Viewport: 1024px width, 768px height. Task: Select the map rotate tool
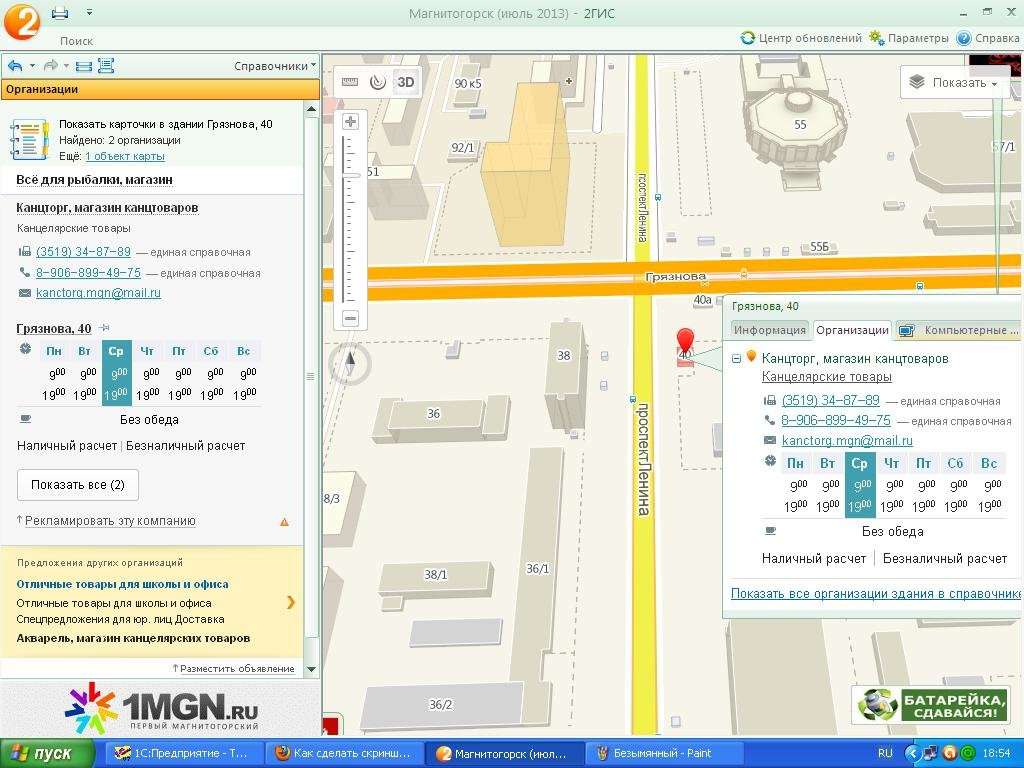377,82
